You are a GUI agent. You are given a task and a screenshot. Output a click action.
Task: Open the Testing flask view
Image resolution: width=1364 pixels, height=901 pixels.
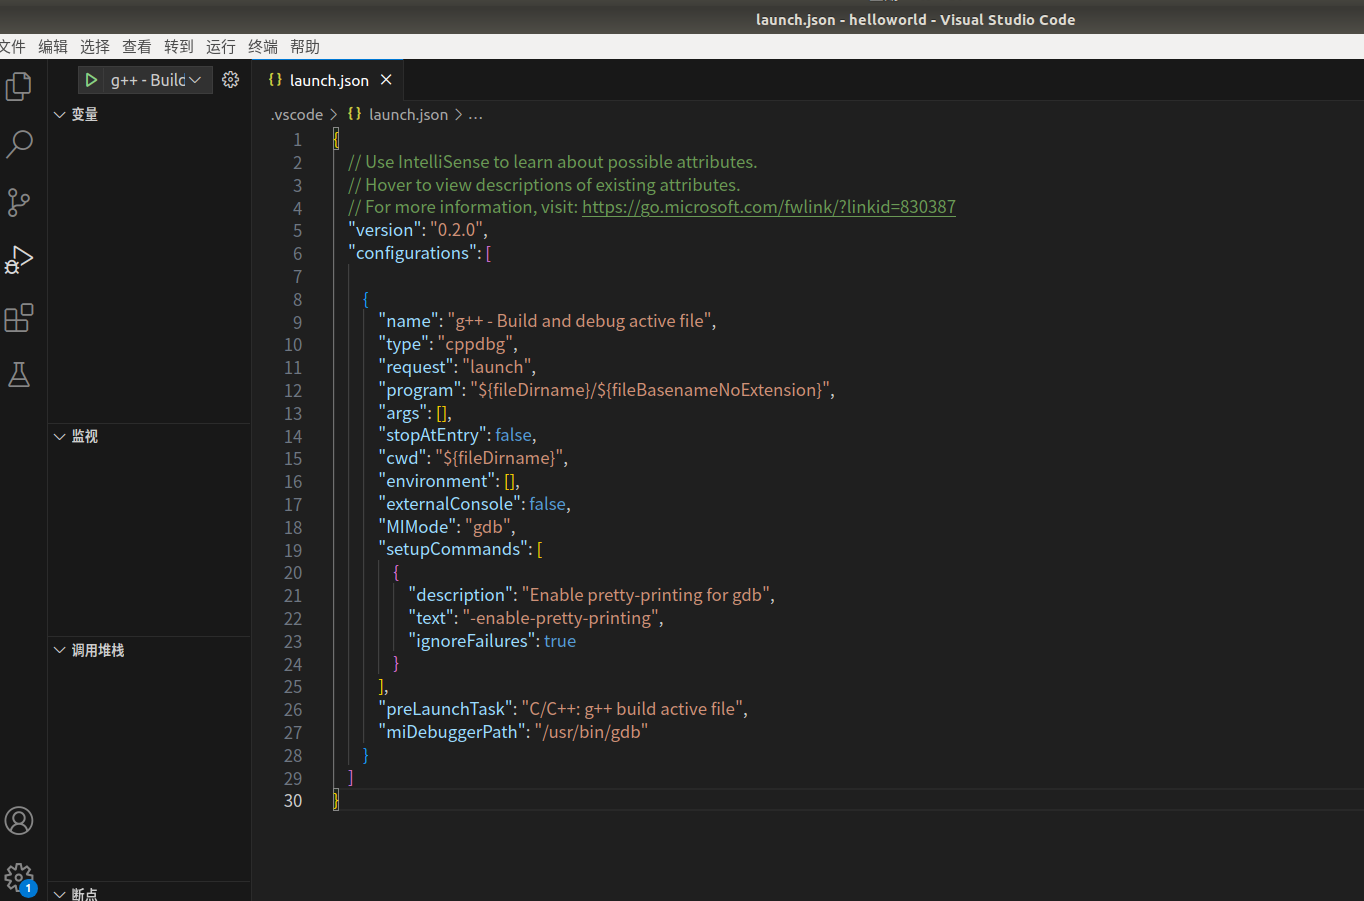pos(19,375)
